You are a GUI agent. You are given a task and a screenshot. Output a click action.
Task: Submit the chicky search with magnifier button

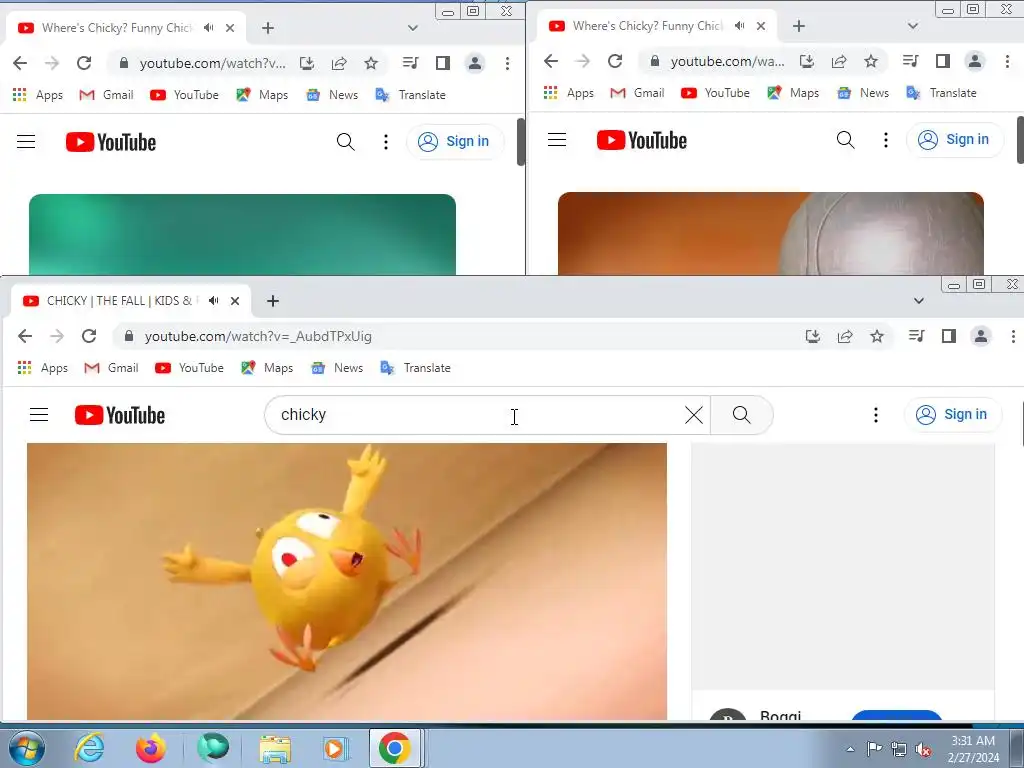[742, 415]
